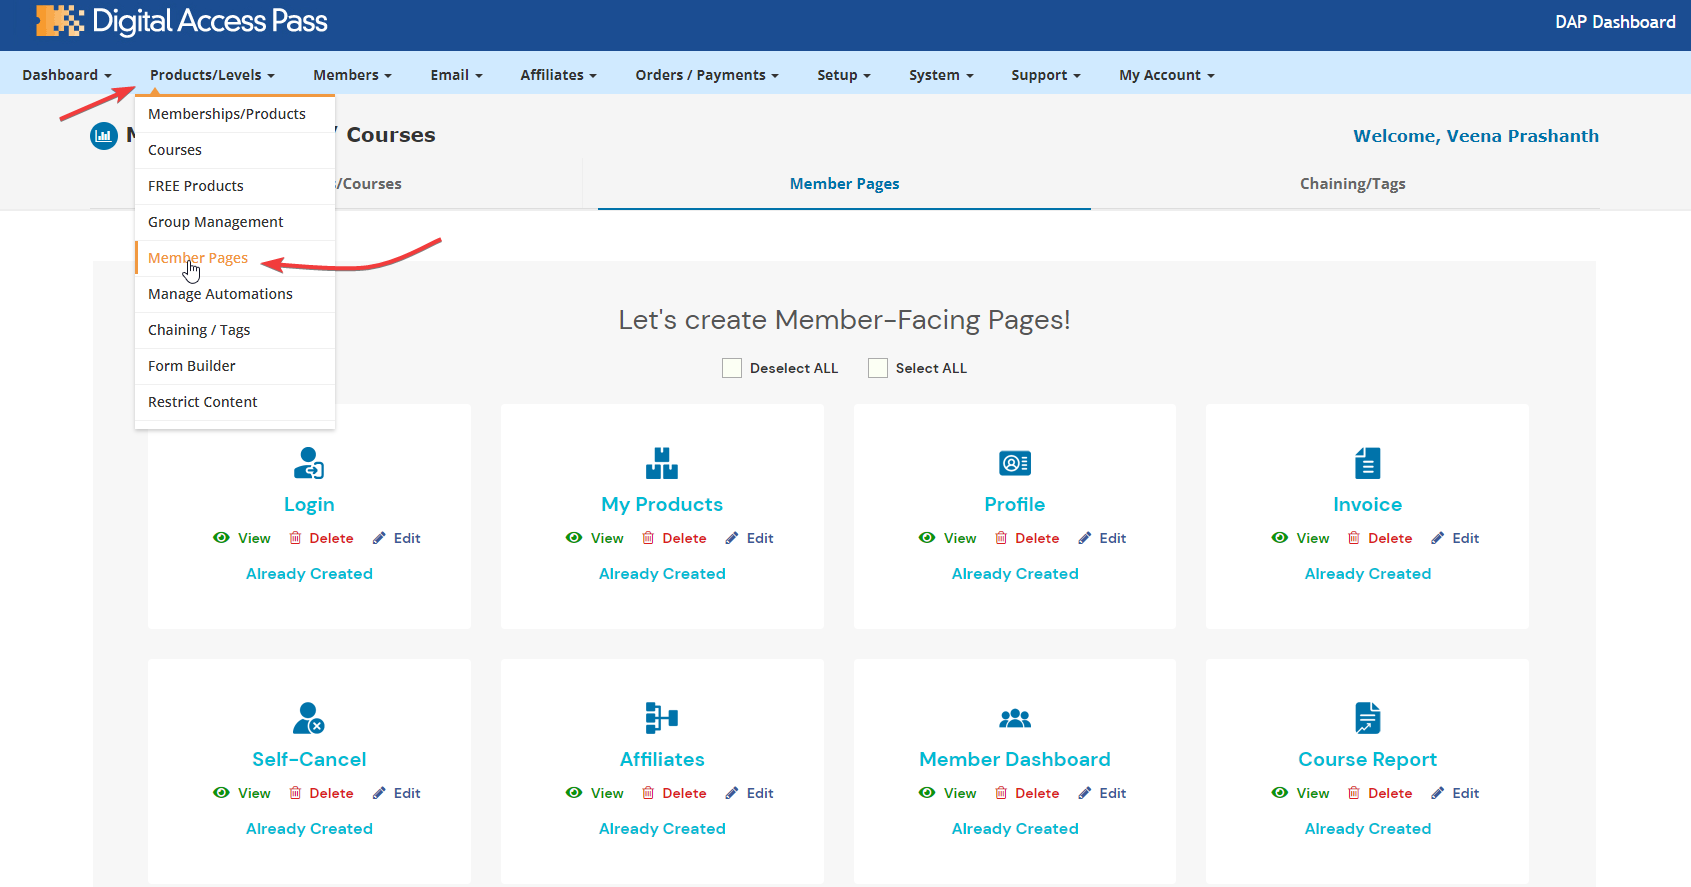Click the My Products boxes icon

[x=661, y=463]
